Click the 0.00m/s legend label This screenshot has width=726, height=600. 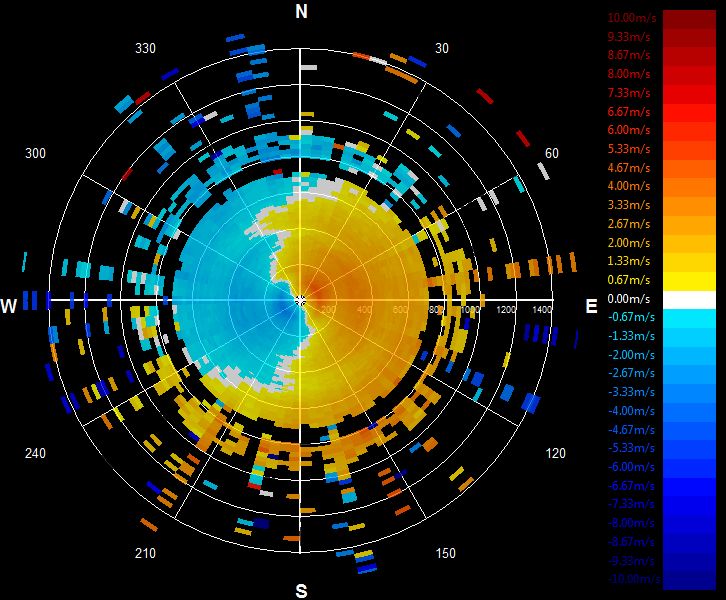629,299
